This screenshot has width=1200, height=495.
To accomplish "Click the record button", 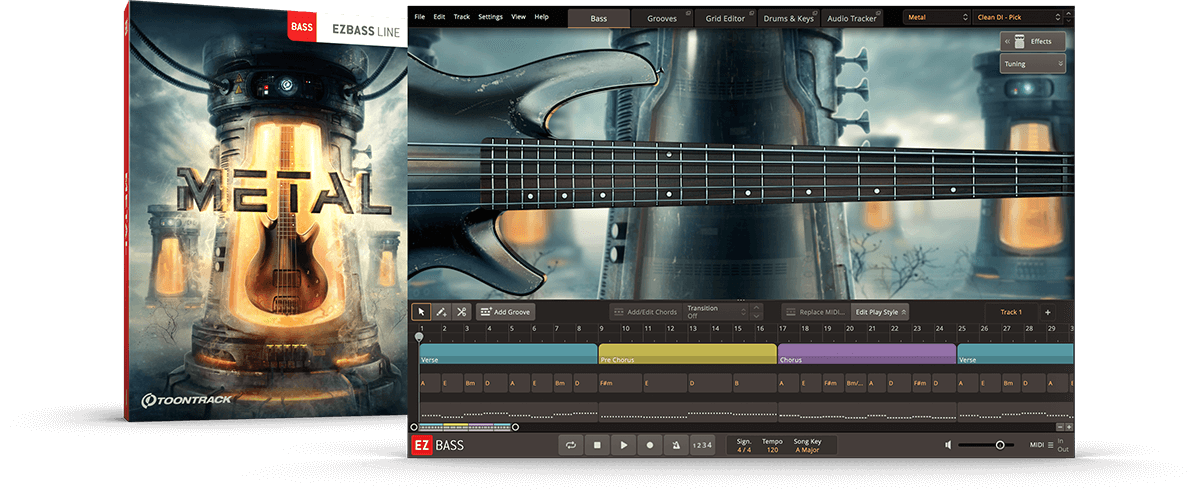I will [x=650, y=445].
